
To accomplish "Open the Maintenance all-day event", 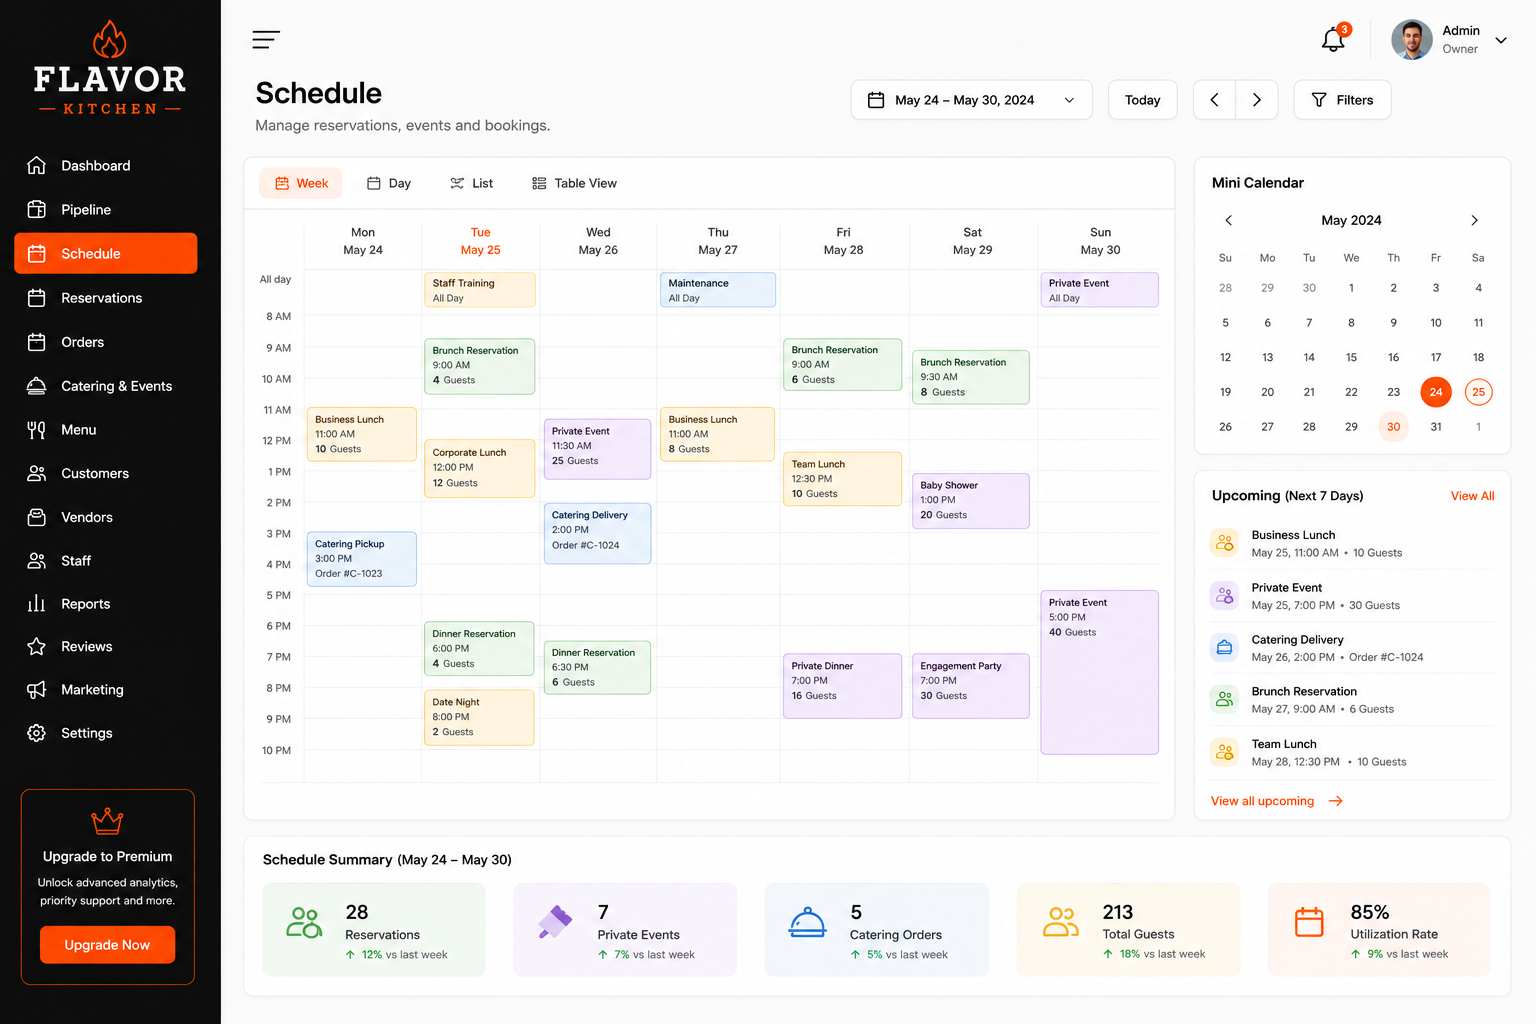I will [718, 290].
